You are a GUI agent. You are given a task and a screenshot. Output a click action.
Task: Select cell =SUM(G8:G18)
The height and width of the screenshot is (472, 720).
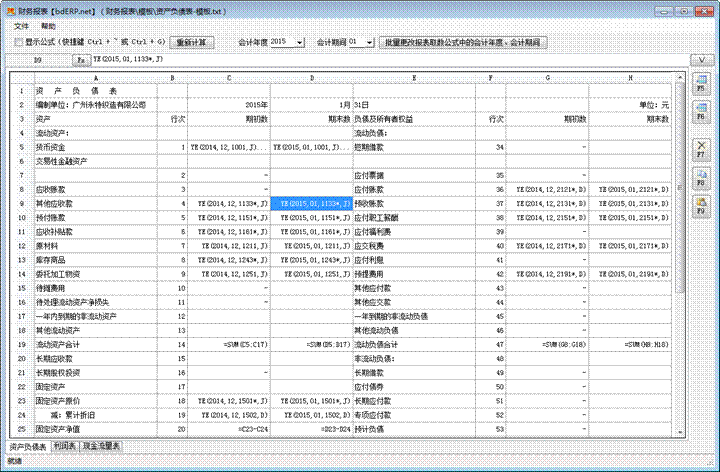coord(548,344)
